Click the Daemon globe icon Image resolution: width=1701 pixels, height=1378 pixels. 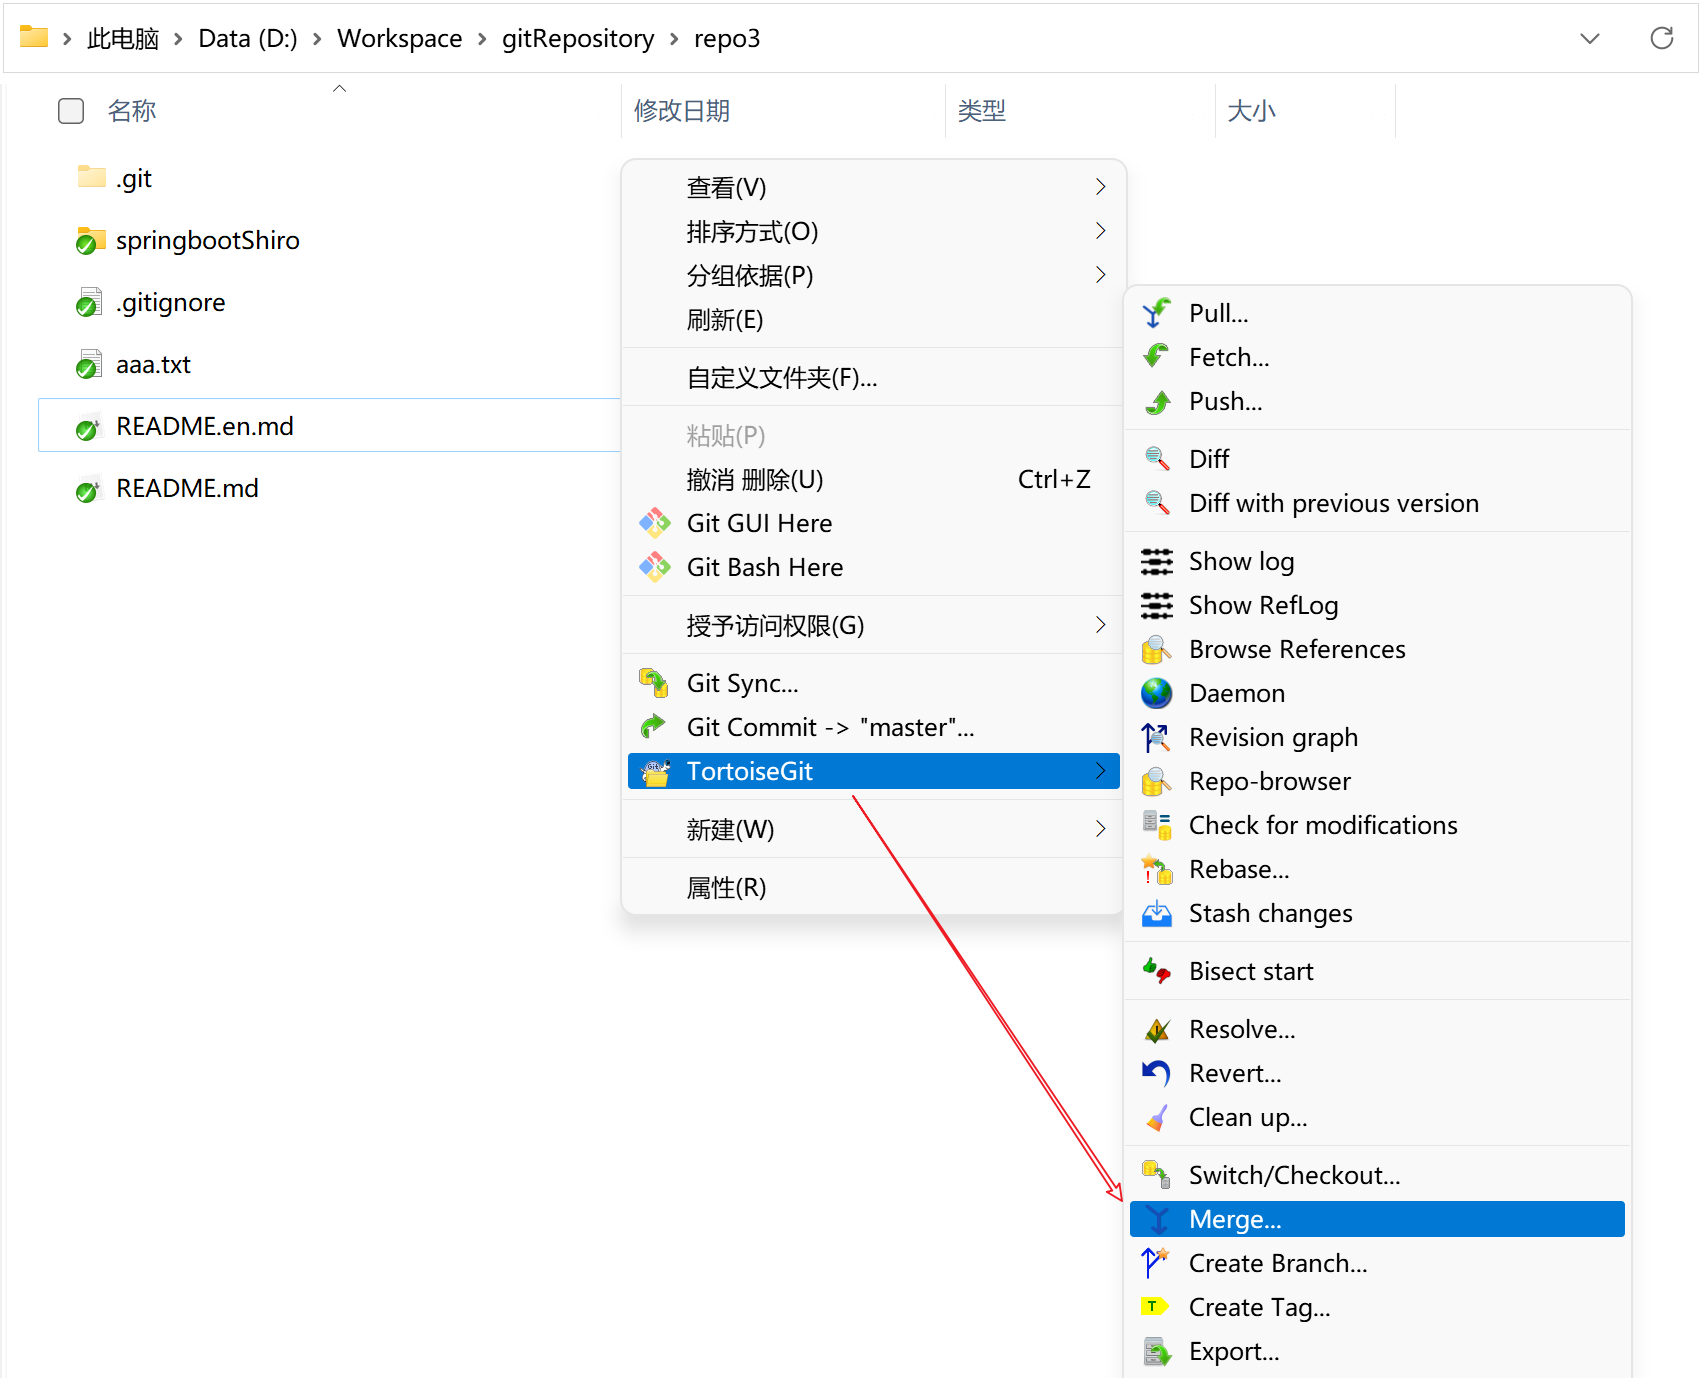pos(1156,693)
